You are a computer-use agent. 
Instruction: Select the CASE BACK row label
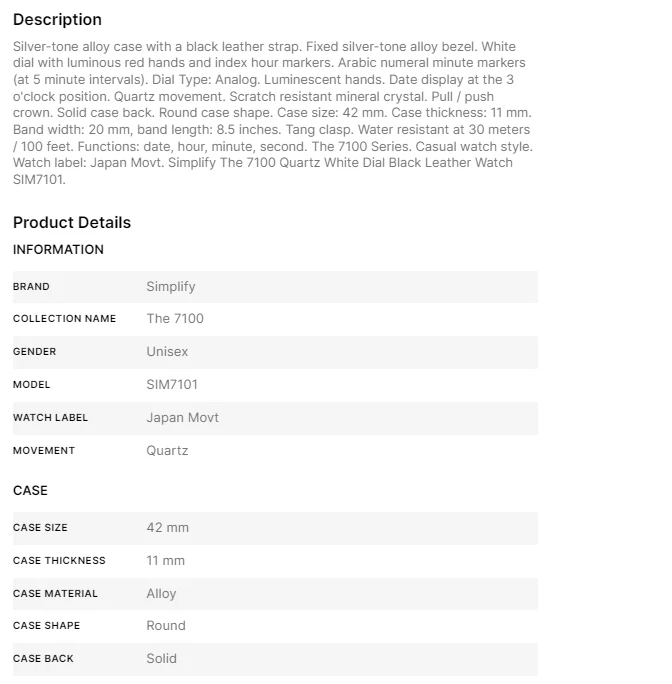click(43, 659)
